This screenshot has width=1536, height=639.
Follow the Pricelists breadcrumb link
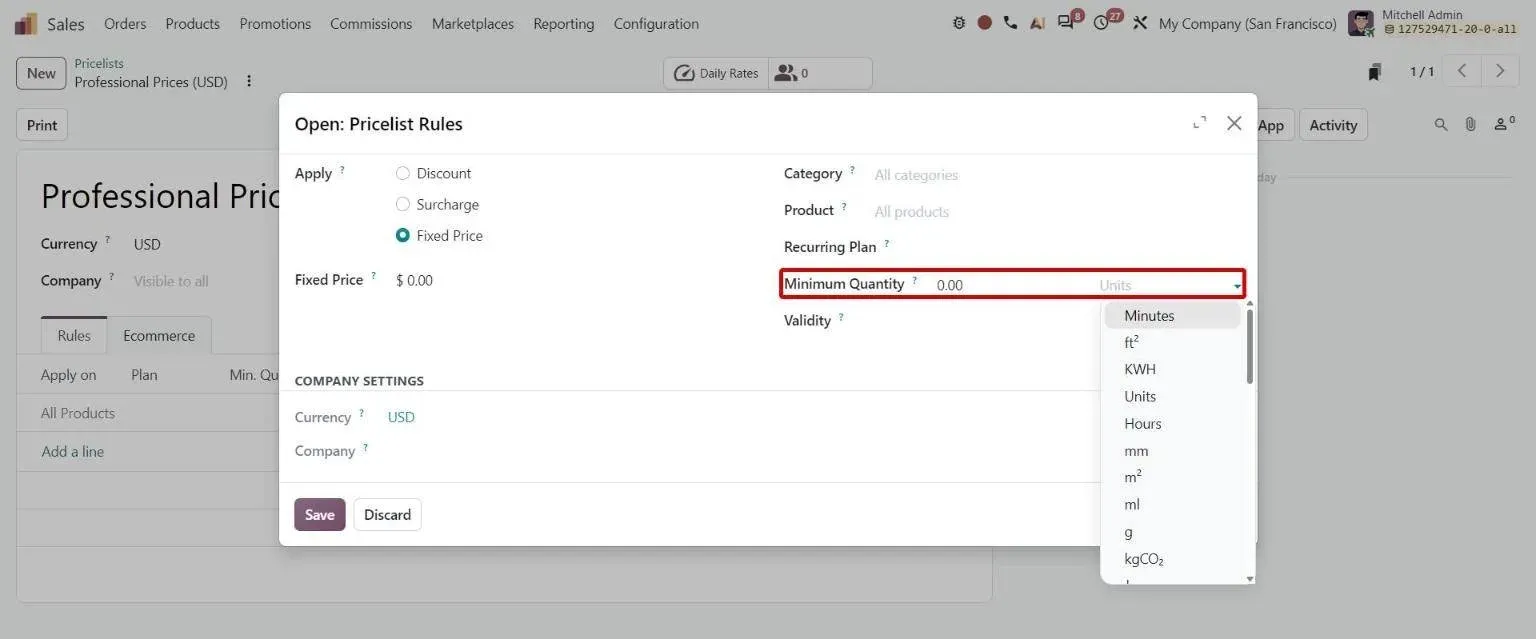99,63
